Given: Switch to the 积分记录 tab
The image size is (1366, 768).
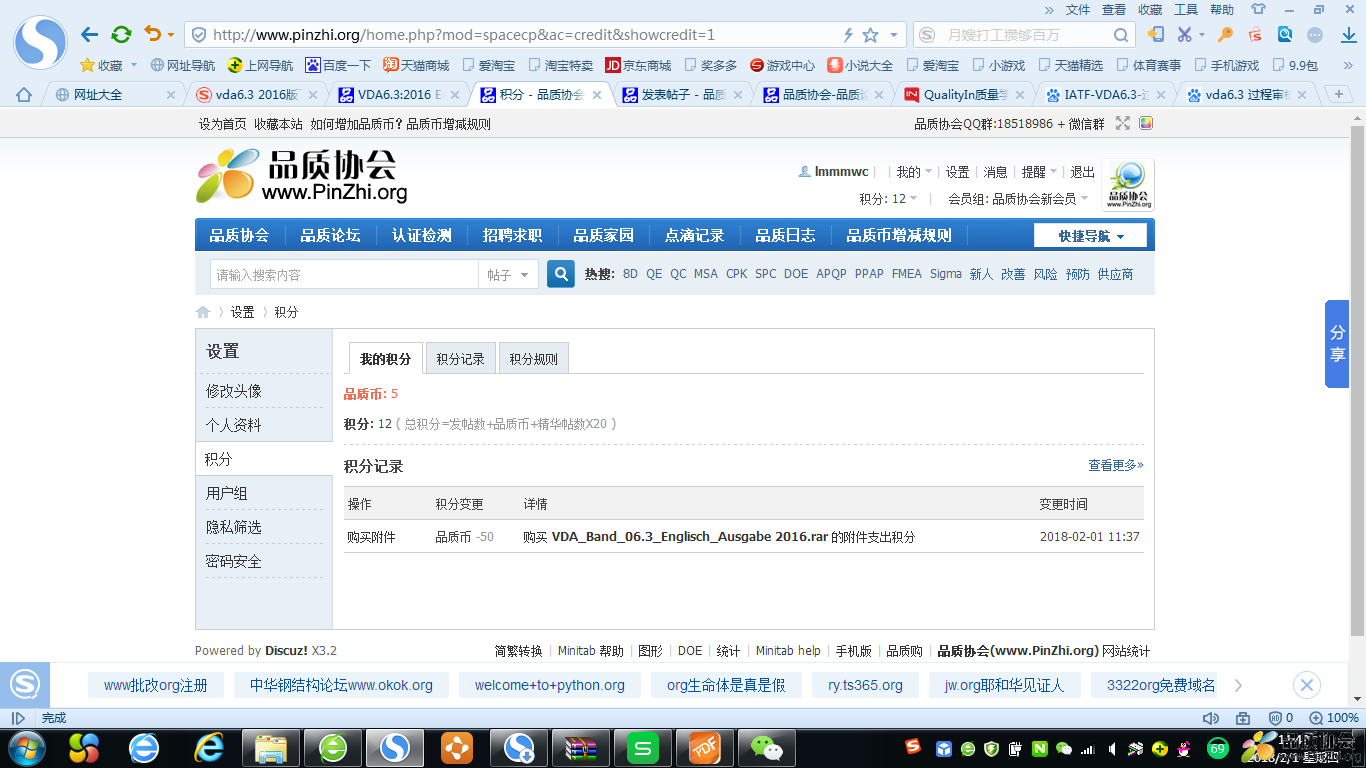Looking at the screenshot, I should [x=460, y=359].
